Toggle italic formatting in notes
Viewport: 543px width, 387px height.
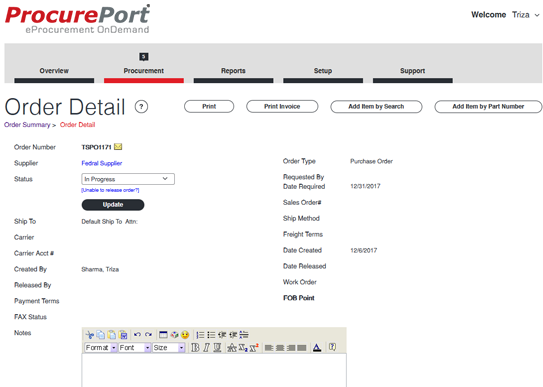click(x=206, y=348)
